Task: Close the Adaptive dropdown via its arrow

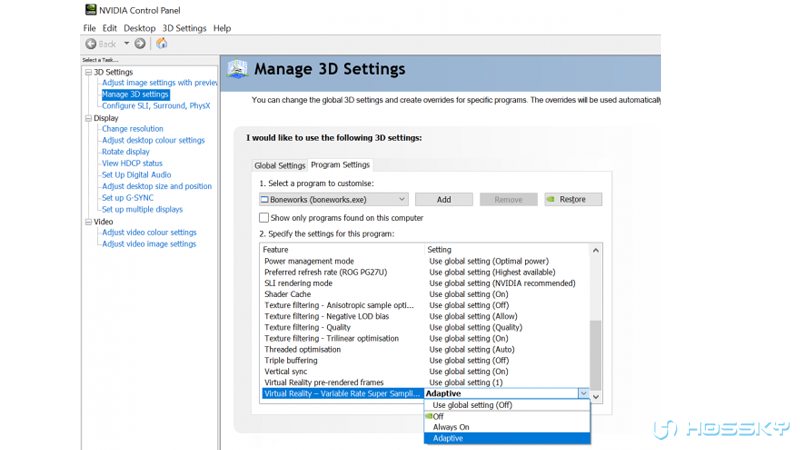Action: coord(584,394)
